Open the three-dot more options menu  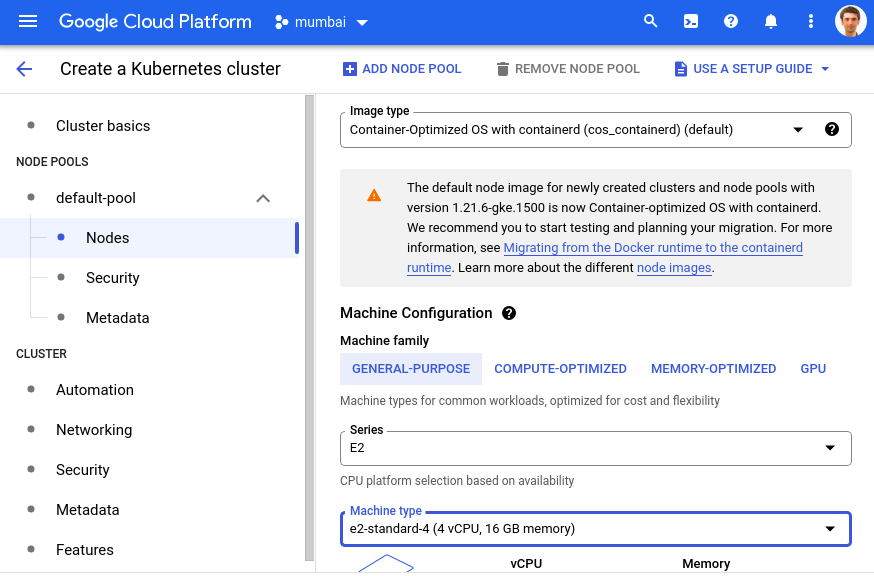tap(810, 22)
